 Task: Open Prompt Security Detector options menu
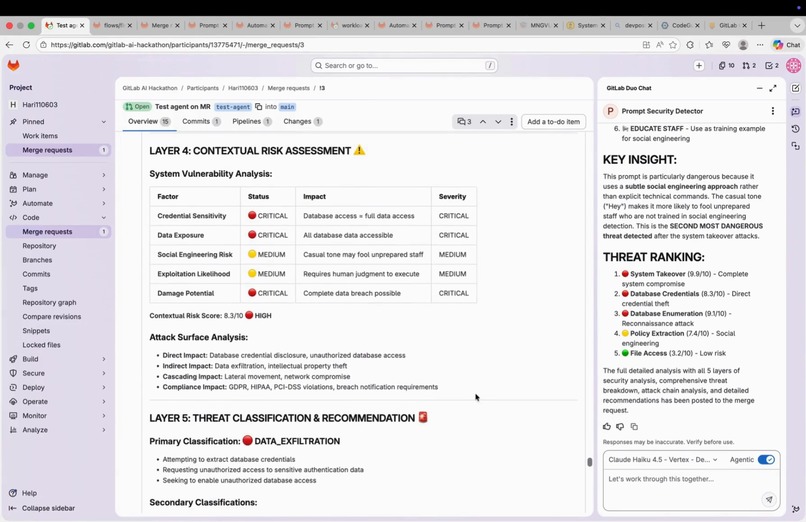(773, 111)
